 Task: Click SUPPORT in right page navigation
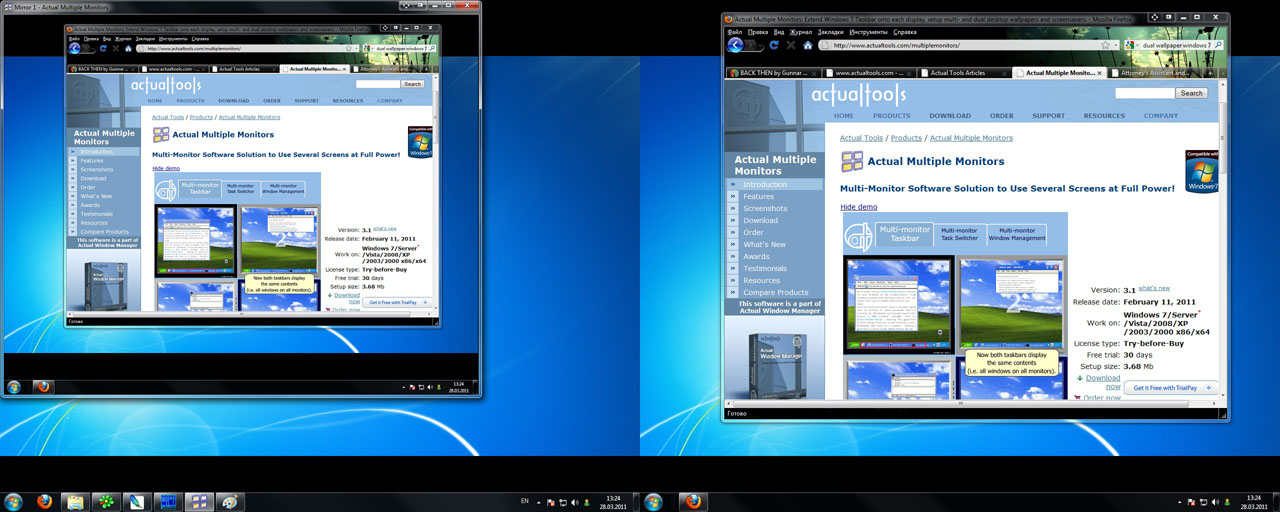[1048, 116]
